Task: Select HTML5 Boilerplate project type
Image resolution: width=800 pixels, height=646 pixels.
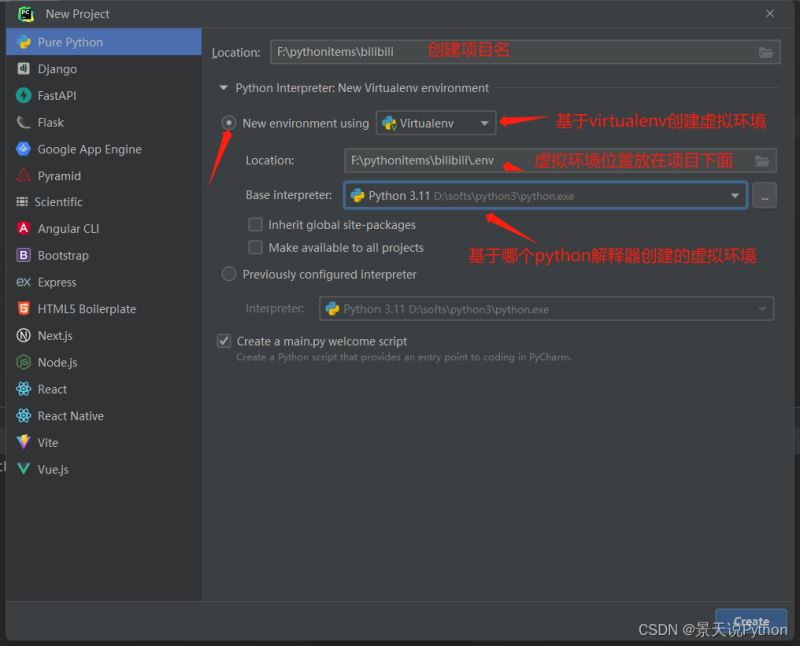Action: 104,309
